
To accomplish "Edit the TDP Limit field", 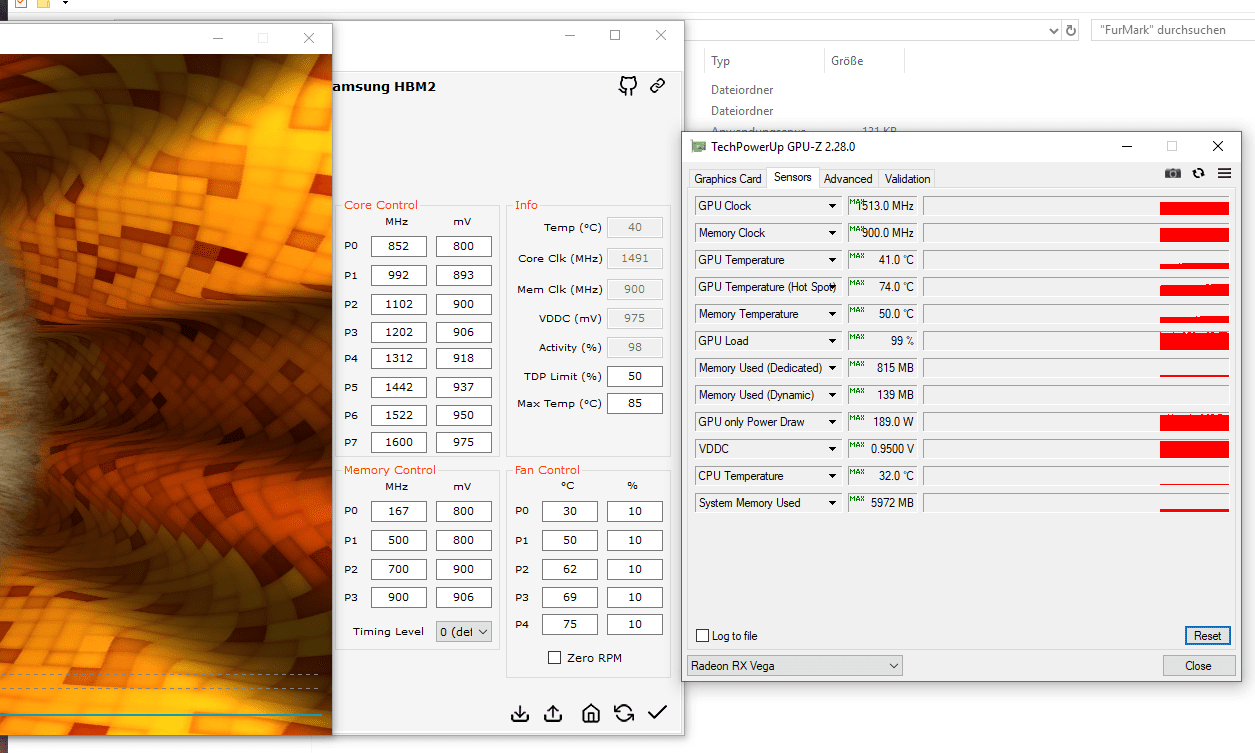I will coord(635,376).
